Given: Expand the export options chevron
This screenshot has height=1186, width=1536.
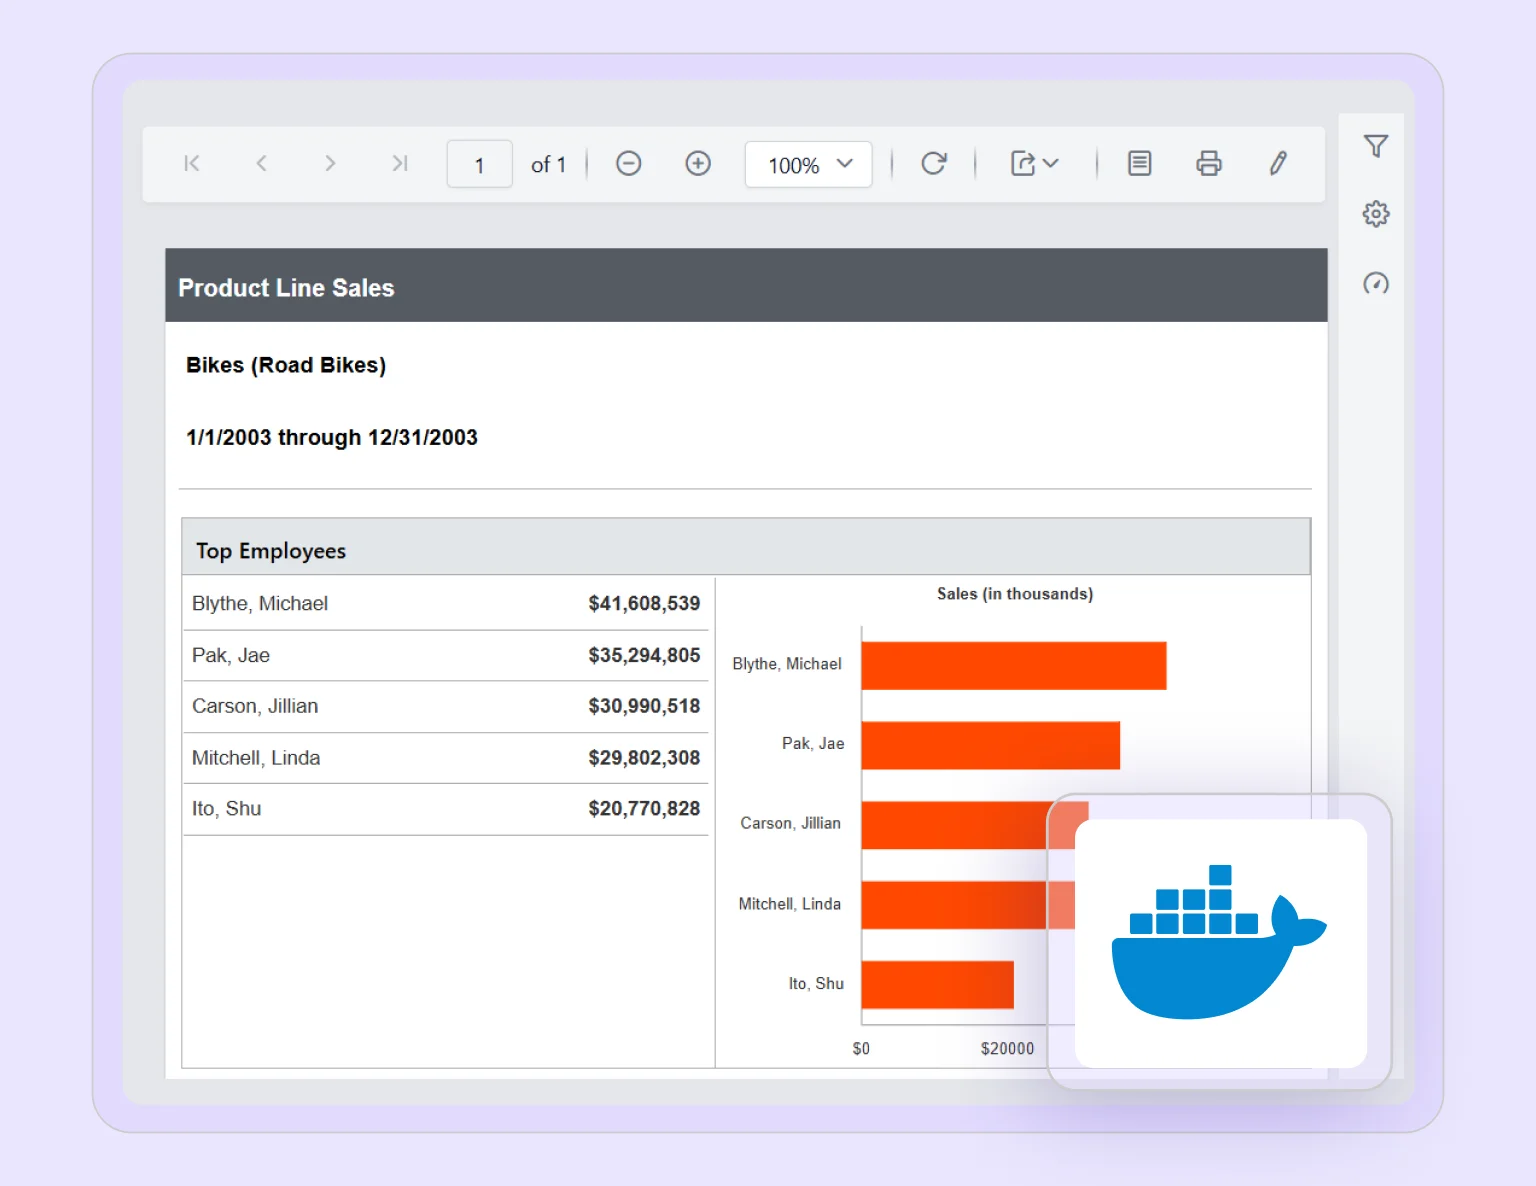Looking at the screenshot, I should [x=1048, y=163].
